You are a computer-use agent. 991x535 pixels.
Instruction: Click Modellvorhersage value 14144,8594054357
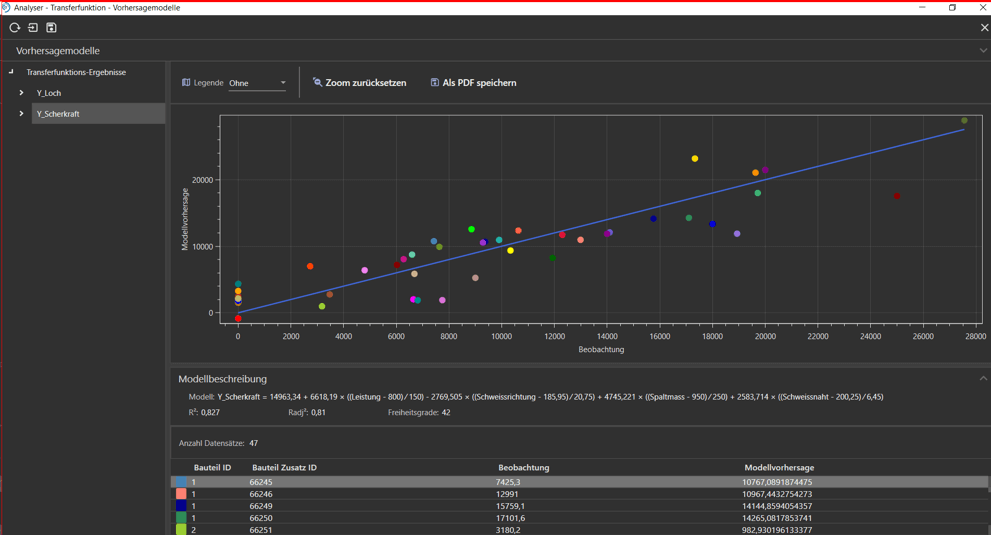777,506
